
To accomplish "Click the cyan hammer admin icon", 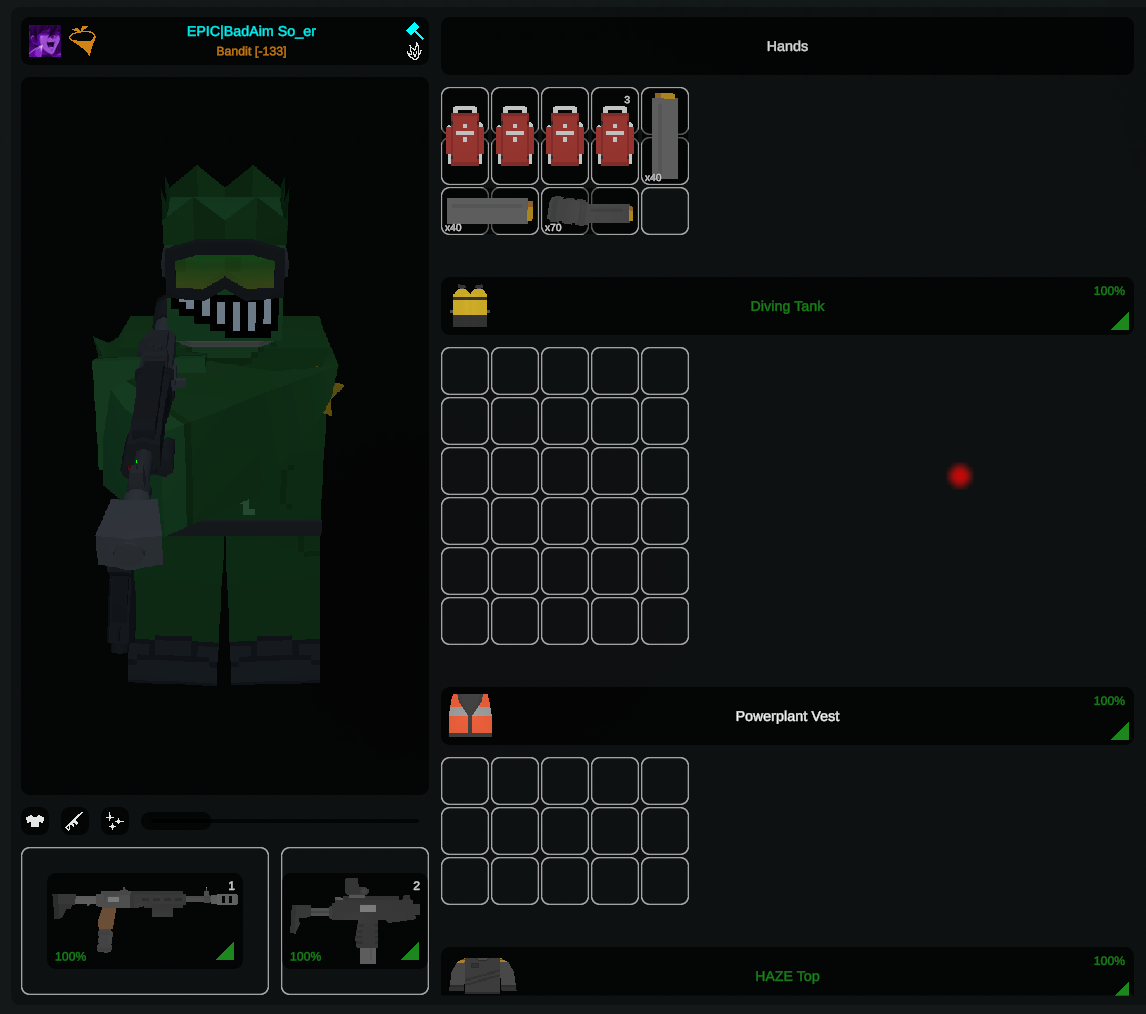I will [414, 31].
